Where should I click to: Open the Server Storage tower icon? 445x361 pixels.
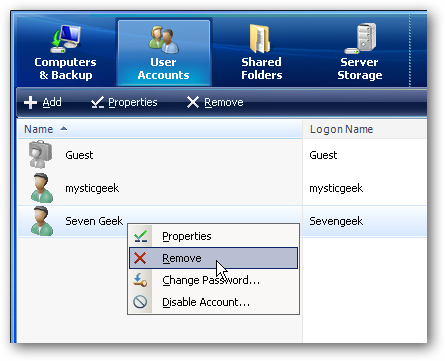[x=361, y=39]
